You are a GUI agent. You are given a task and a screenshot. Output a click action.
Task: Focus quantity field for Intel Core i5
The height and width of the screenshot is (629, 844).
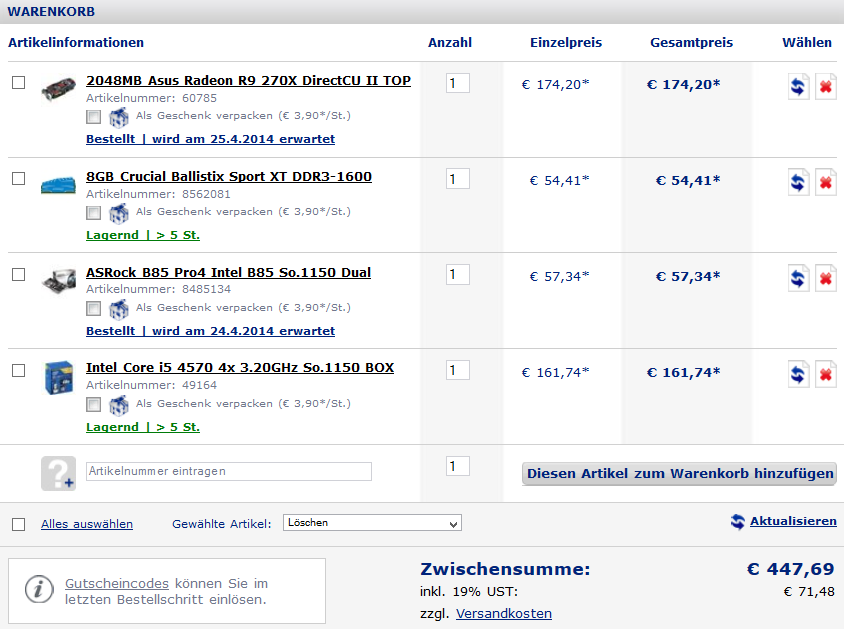(458, 371)
